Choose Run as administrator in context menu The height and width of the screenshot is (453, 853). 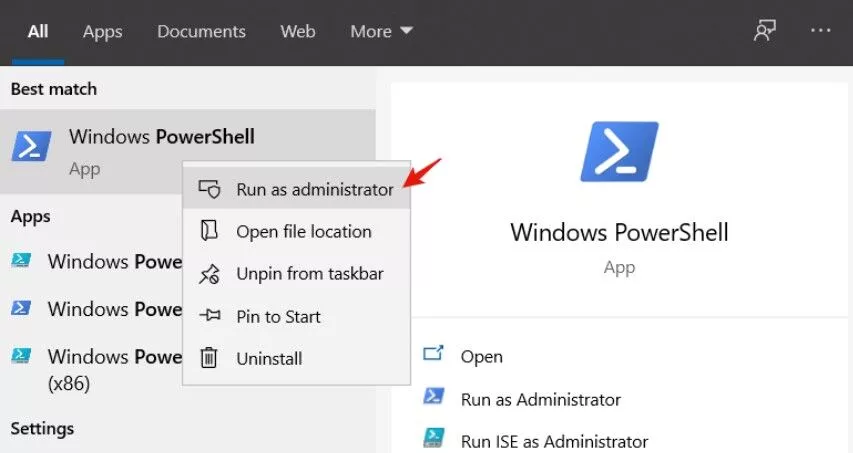tap(296, 189)
